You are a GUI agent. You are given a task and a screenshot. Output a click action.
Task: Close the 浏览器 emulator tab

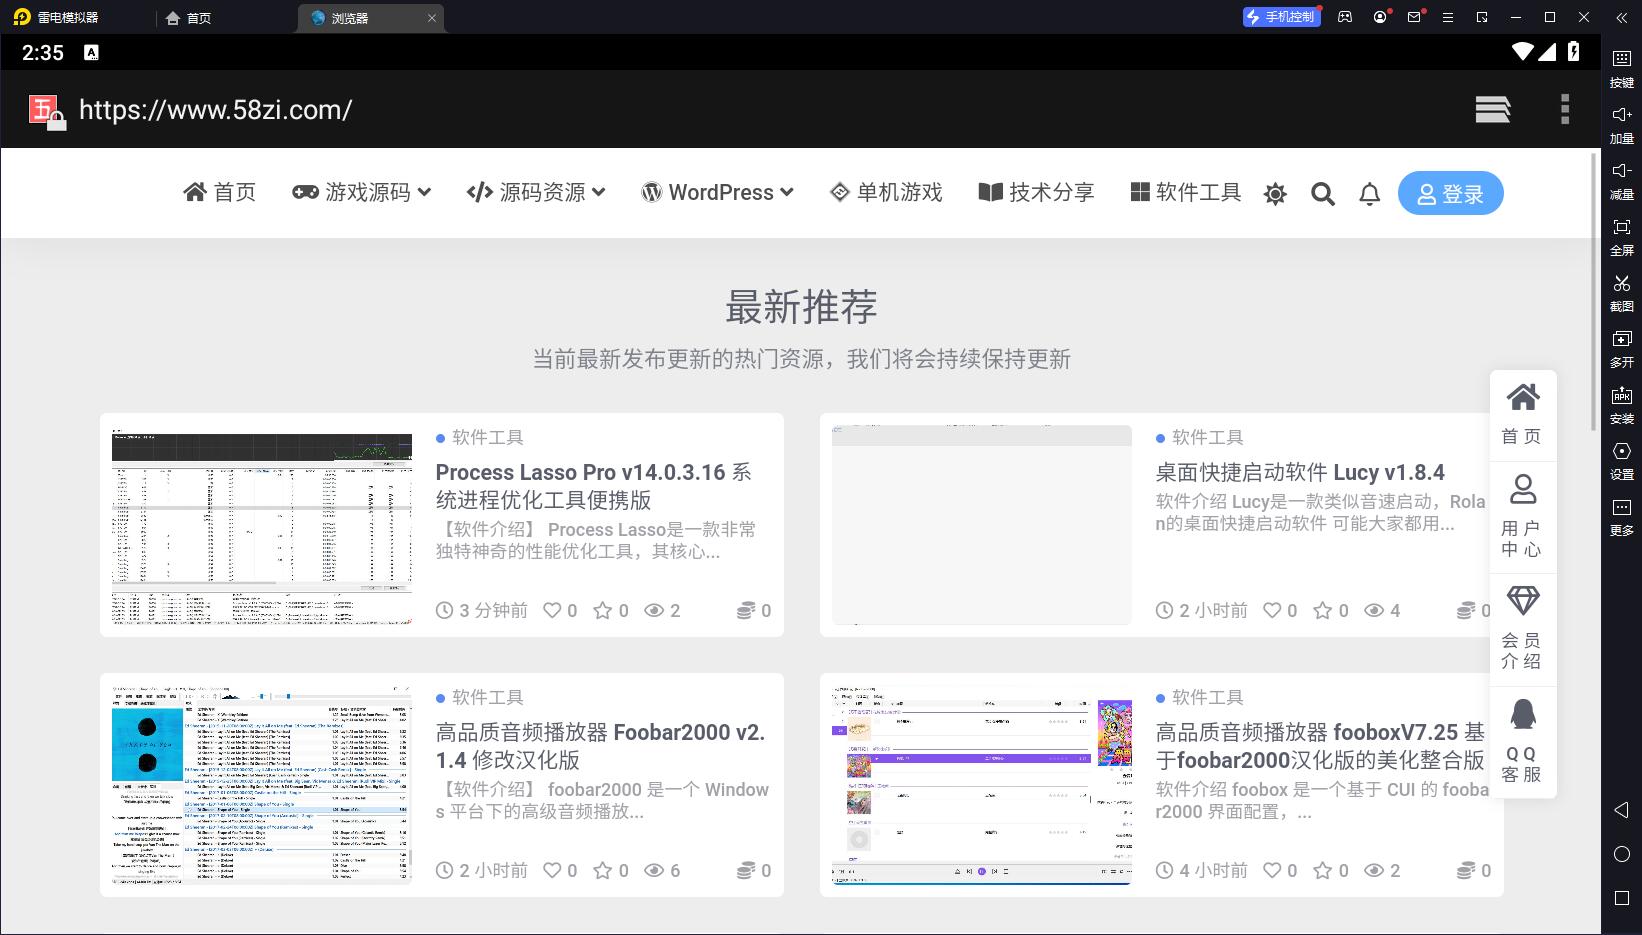[x=432, y=18]
